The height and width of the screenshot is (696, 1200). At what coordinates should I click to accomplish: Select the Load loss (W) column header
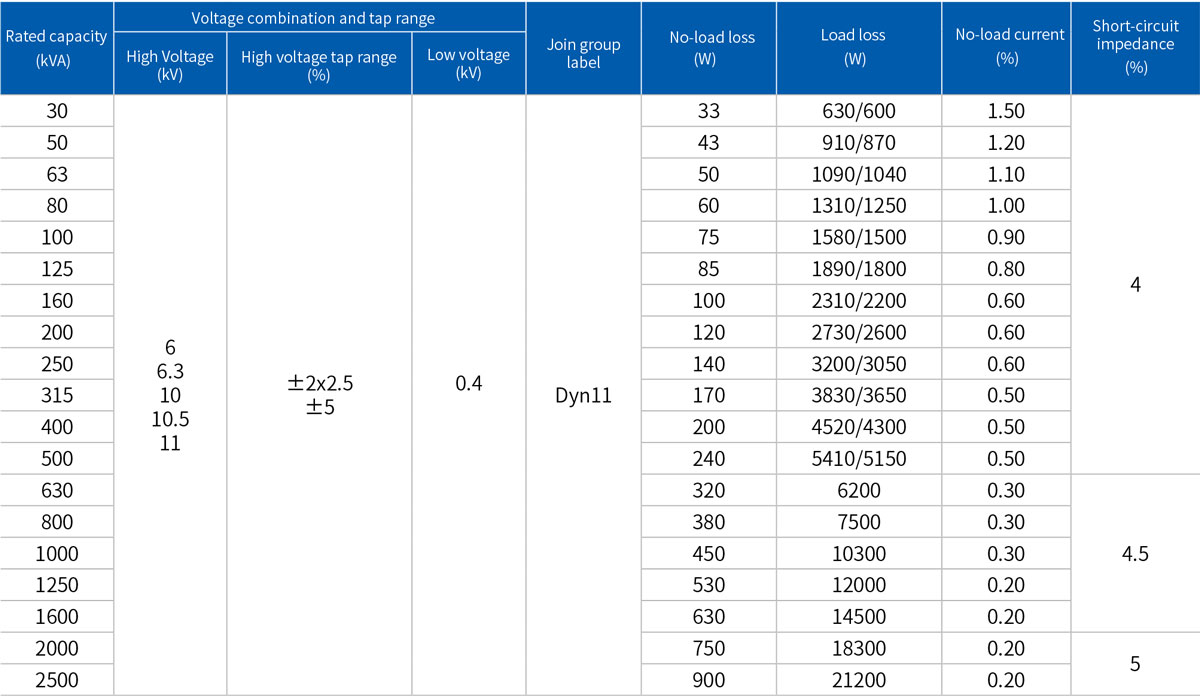click(x=853, y=48)
